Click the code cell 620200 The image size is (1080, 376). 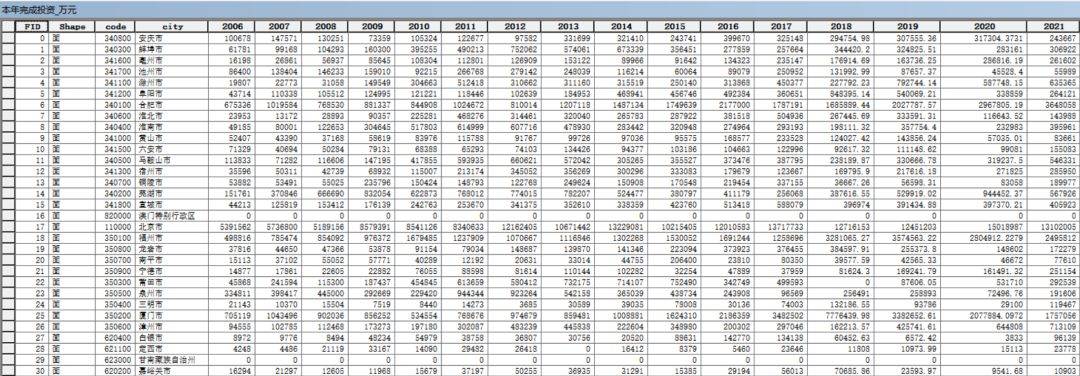click(x=115, y=370)
